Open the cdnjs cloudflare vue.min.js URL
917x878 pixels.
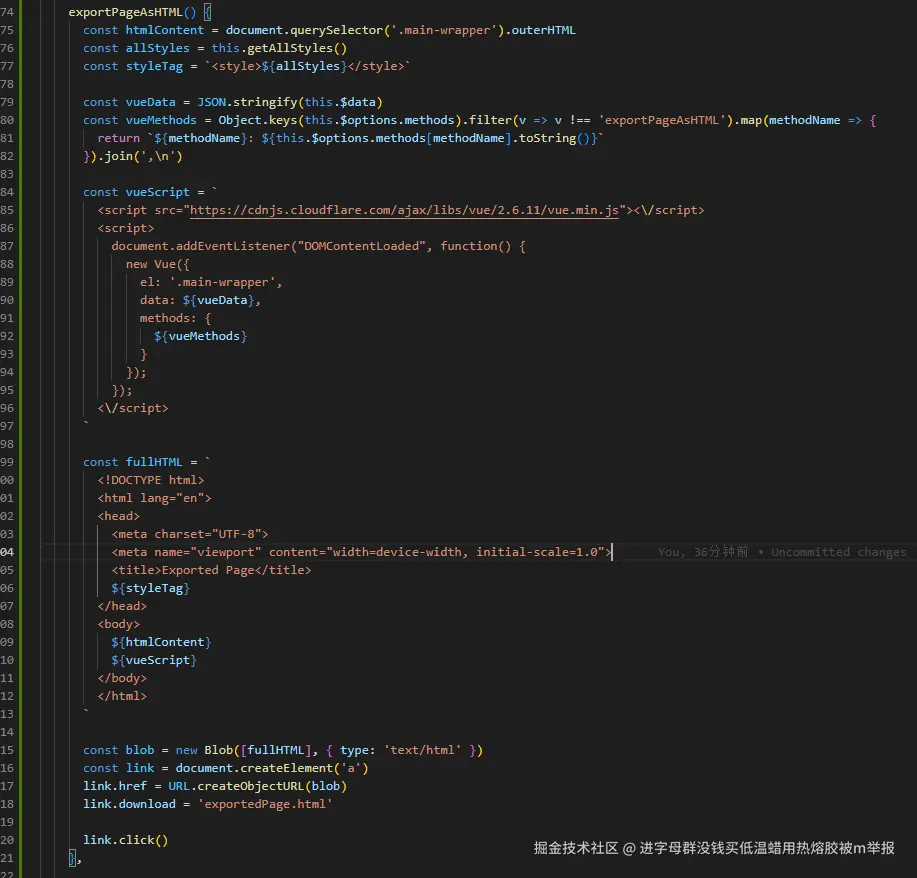coord(404,210)
